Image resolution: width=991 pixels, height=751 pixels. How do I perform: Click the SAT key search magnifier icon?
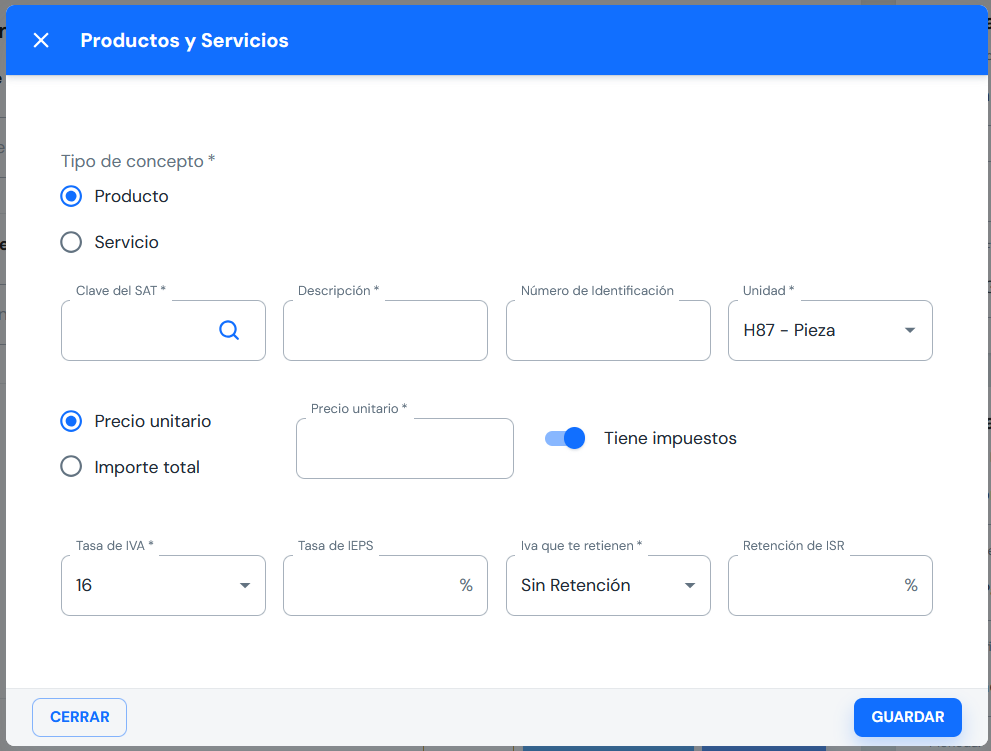(x=229, y=330)
